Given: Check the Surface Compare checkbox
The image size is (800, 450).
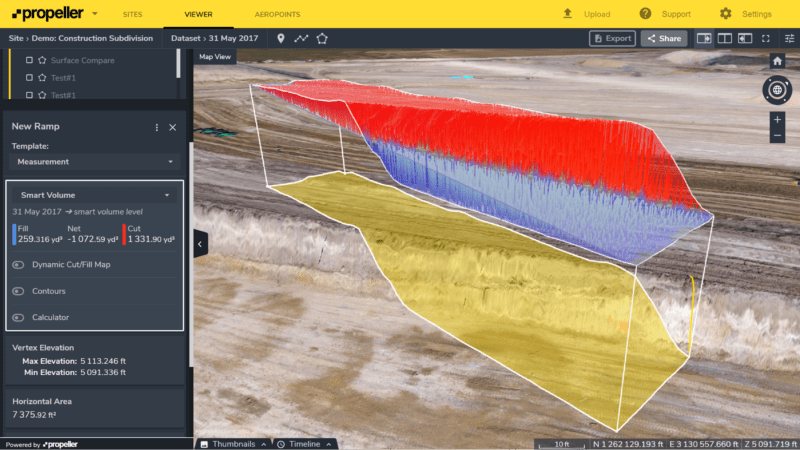Looking at the screenshot, I should [29, 60].
